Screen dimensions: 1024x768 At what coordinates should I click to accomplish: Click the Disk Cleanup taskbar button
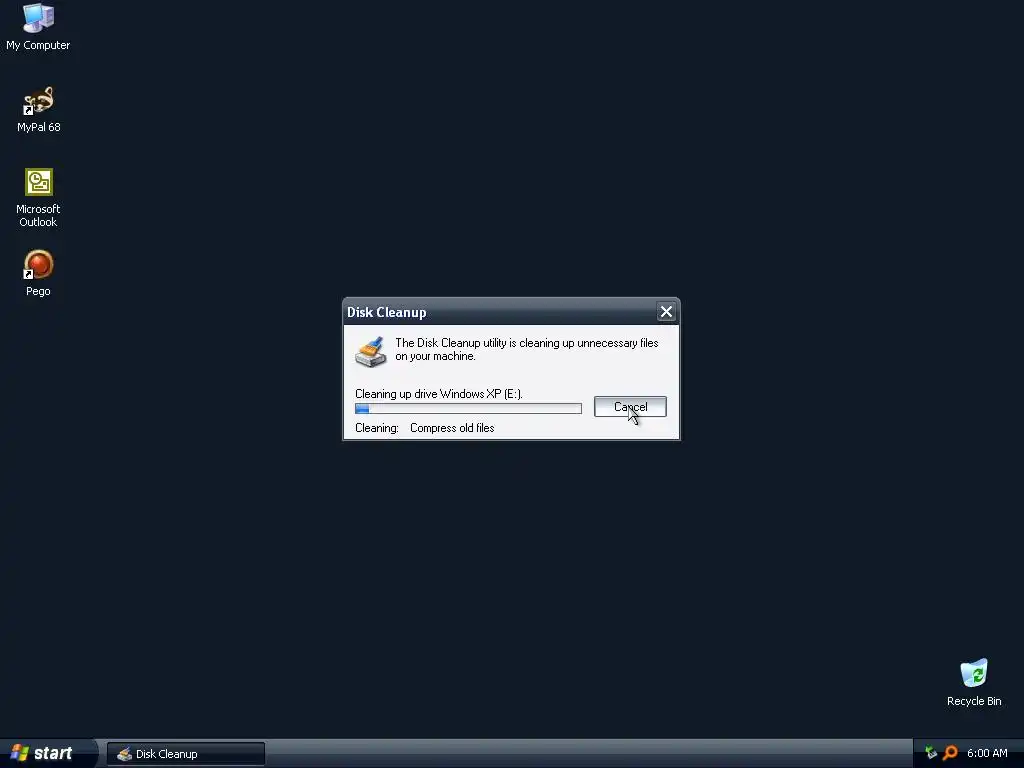pos(186,754)
